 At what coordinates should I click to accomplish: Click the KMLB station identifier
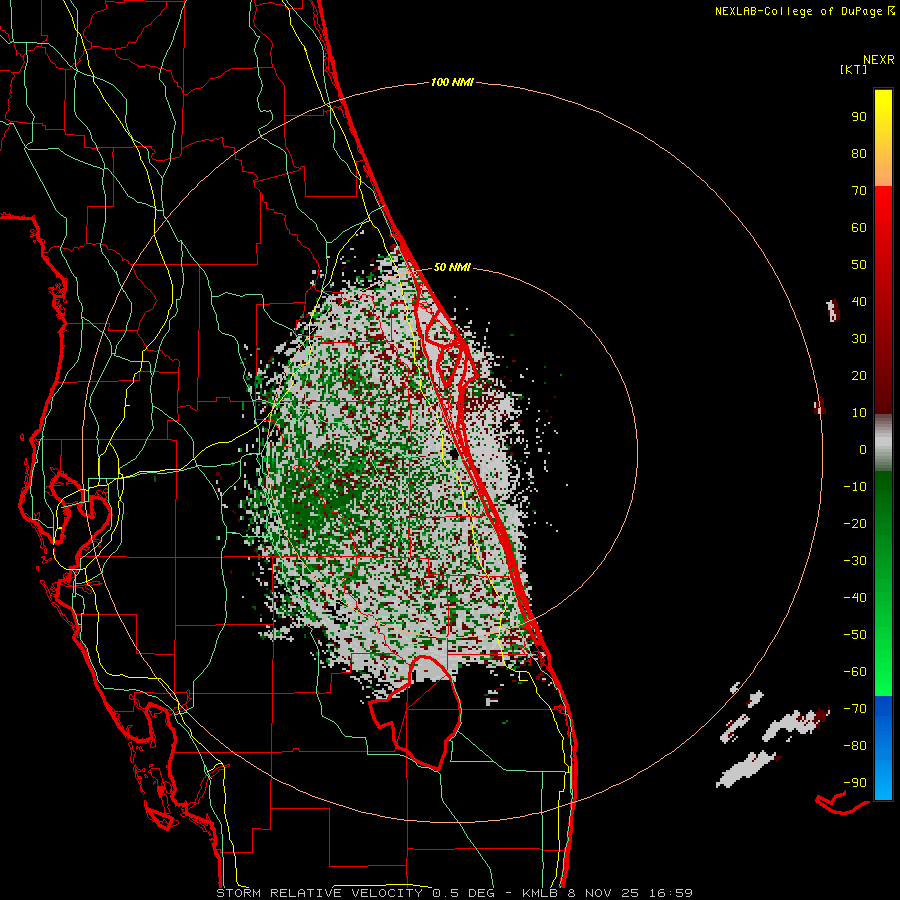[x=540, y=893]
